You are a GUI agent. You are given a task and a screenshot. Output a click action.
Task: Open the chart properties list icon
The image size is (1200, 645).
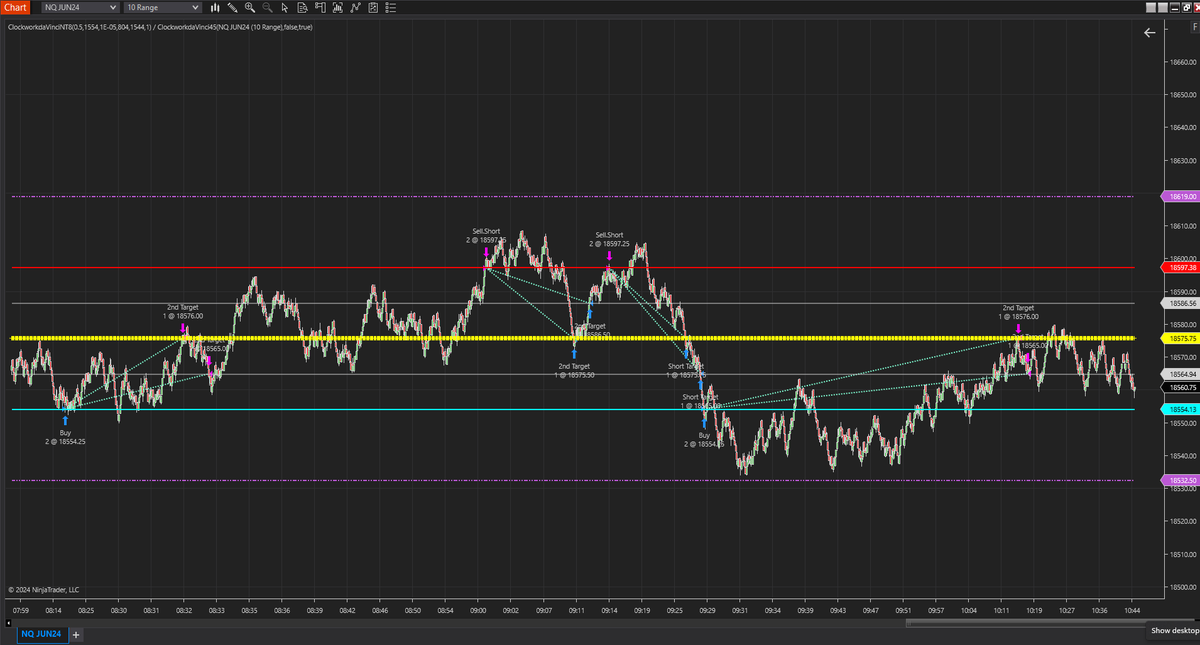[390, 7]
